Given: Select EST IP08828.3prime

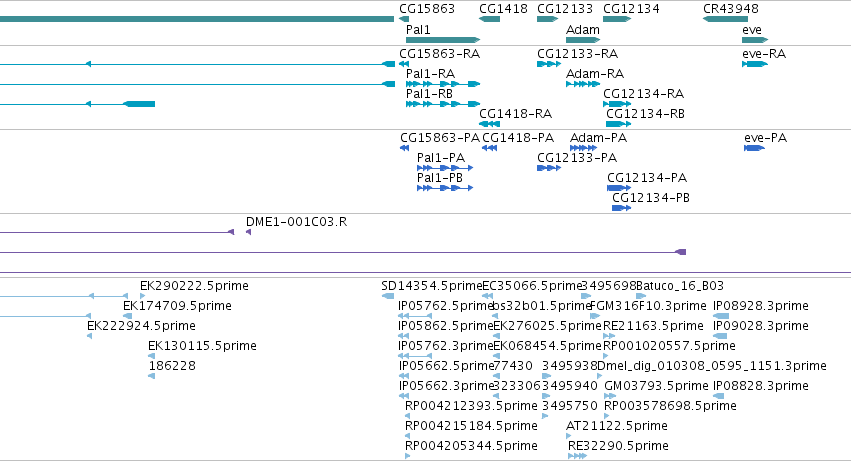Looking at the screenshot, I should [x=761, y=387].
